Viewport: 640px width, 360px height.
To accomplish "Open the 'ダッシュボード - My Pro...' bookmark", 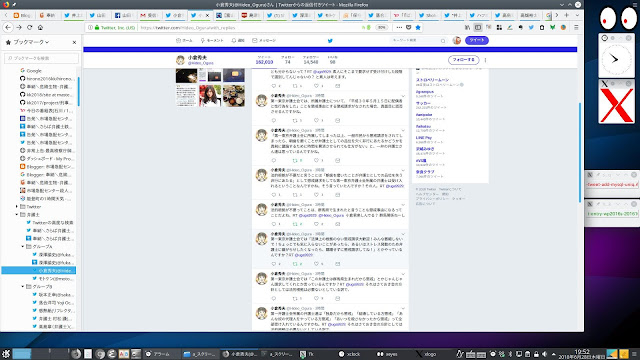I will coord(47,158).
